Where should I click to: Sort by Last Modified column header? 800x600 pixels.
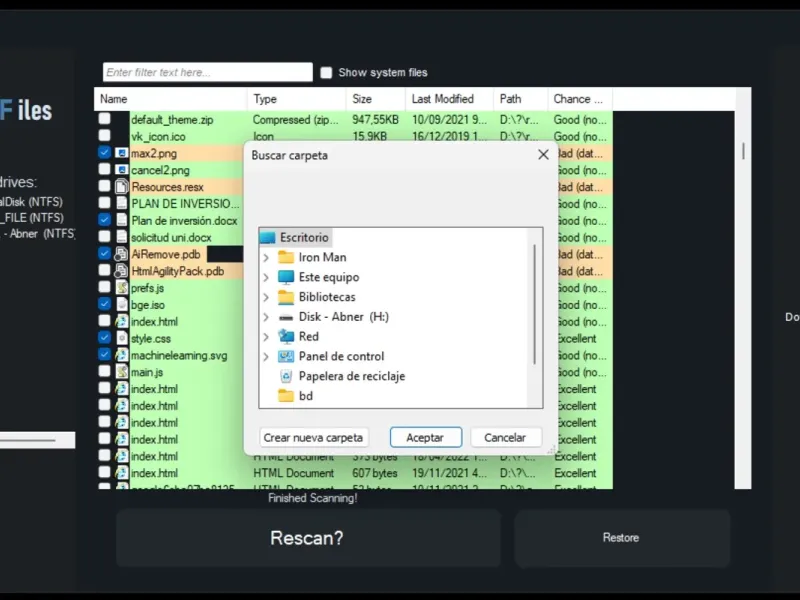pyautogui.click(x=449, y=99)
